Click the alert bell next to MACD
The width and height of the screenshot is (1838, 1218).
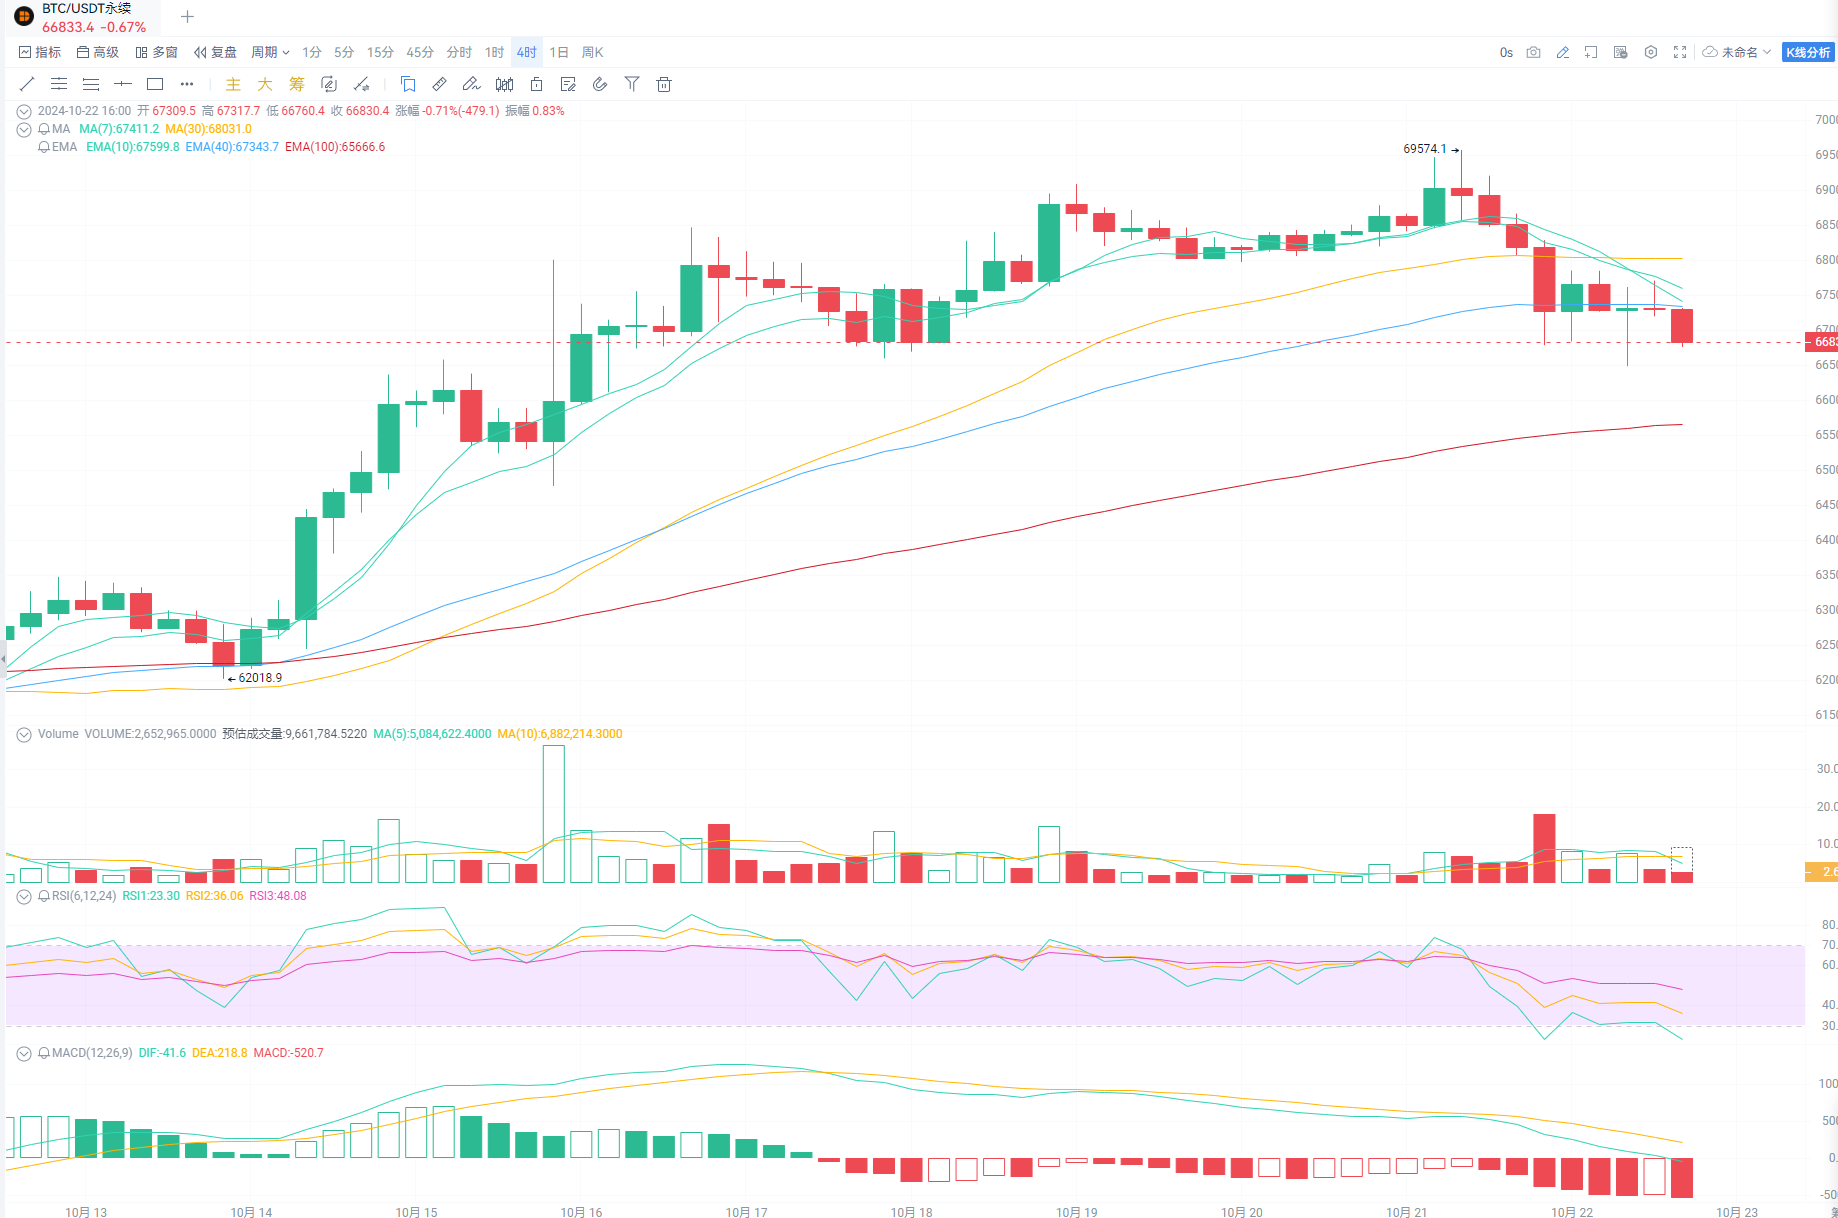[x=44, y=1053]
